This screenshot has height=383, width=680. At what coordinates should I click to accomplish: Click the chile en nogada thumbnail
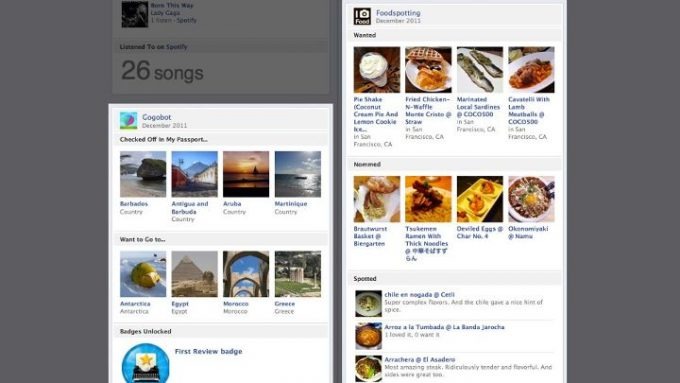[368, 304]
